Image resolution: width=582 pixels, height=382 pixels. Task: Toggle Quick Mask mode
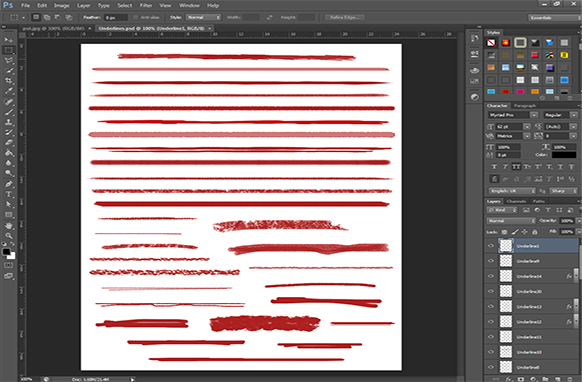(8, 265)
